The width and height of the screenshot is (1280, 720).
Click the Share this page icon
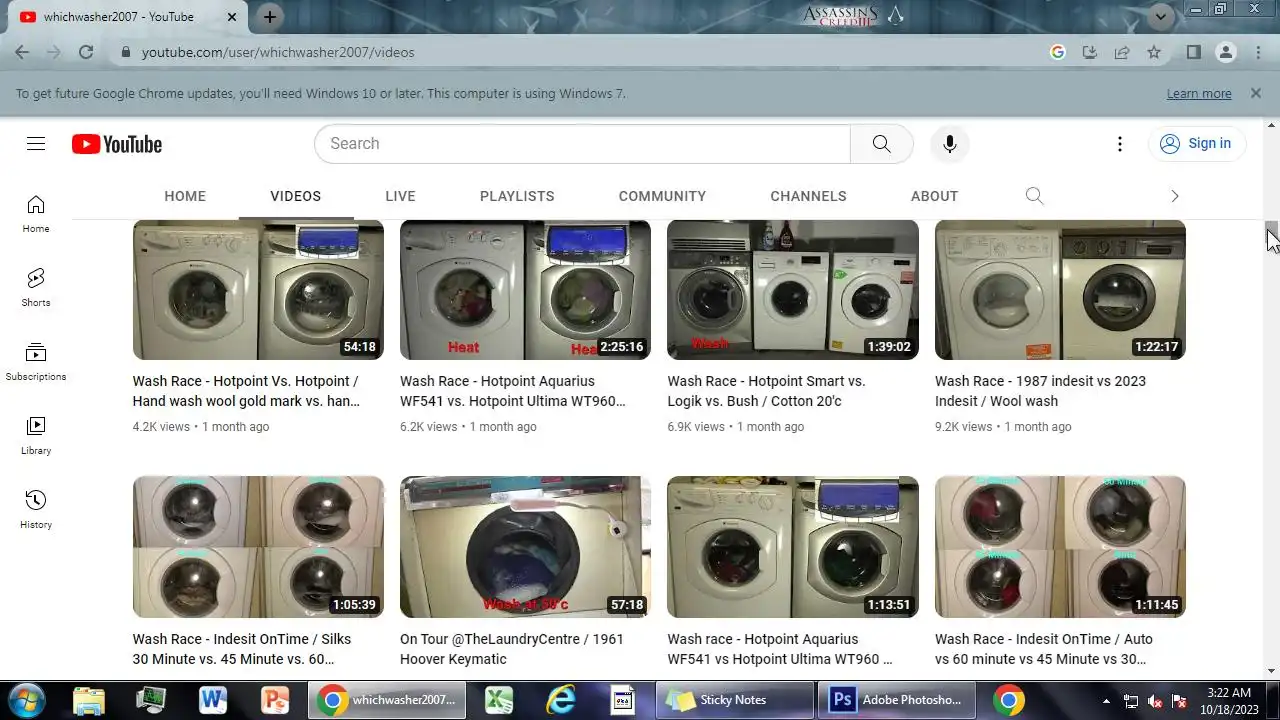coord(1122,52)
